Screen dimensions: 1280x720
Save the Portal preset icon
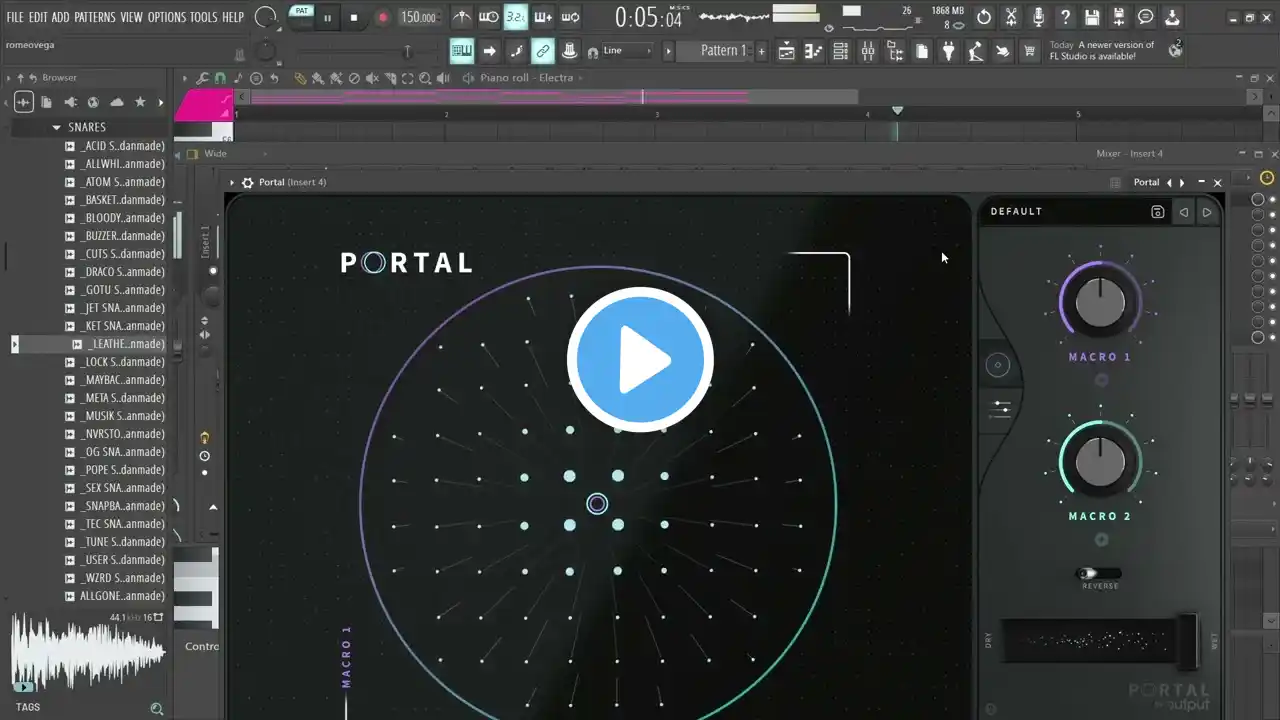pos(1158,212)
